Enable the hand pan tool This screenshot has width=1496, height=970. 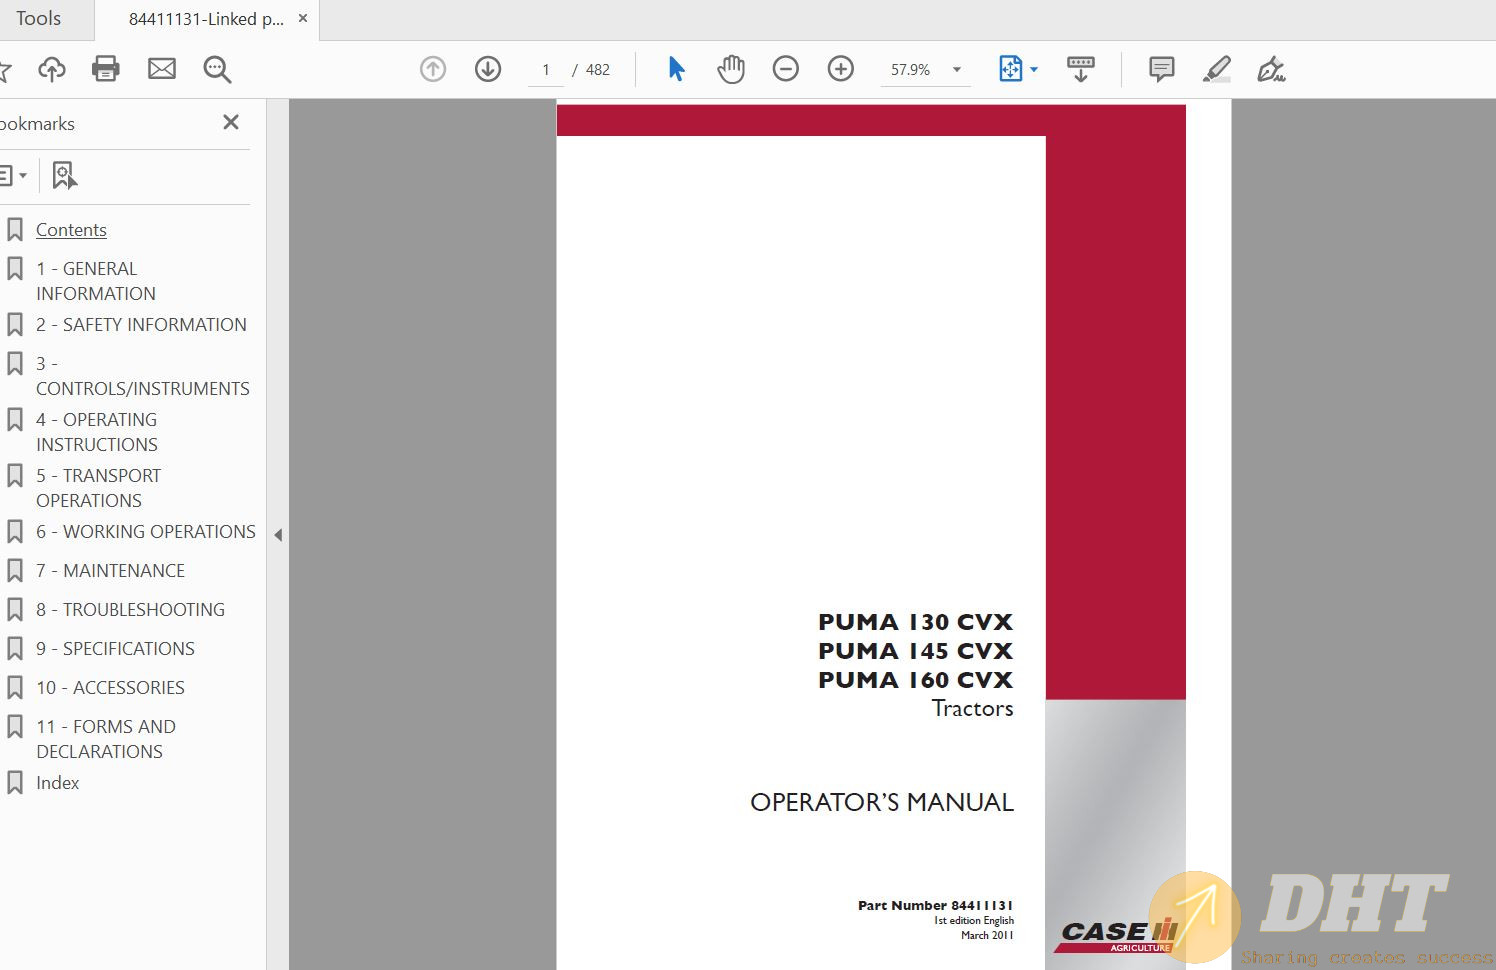pos(731,69)
